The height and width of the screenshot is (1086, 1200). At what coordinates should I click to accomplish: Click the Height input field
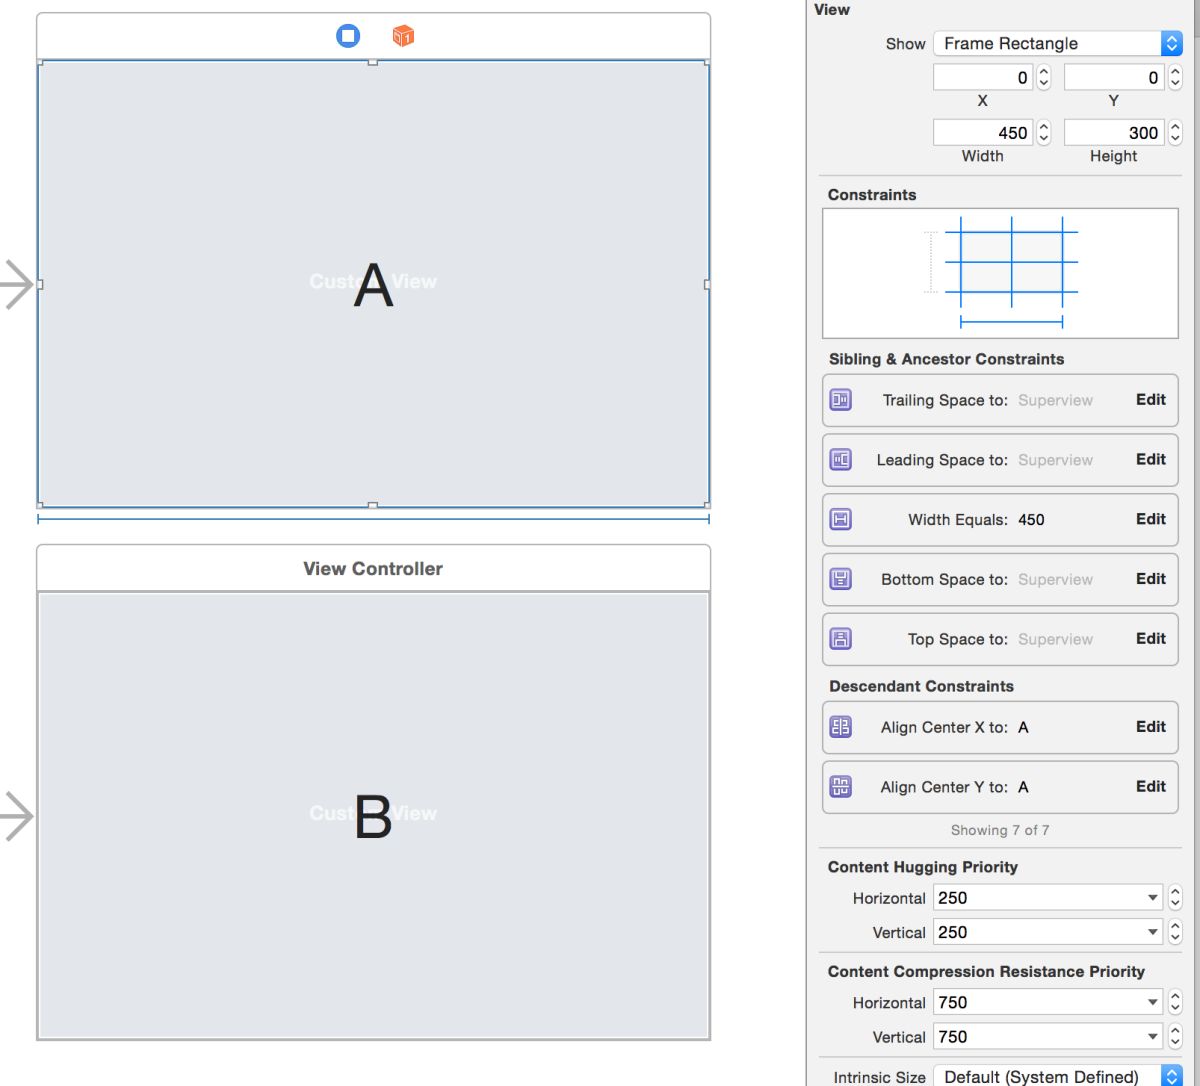coord(1114,132)
